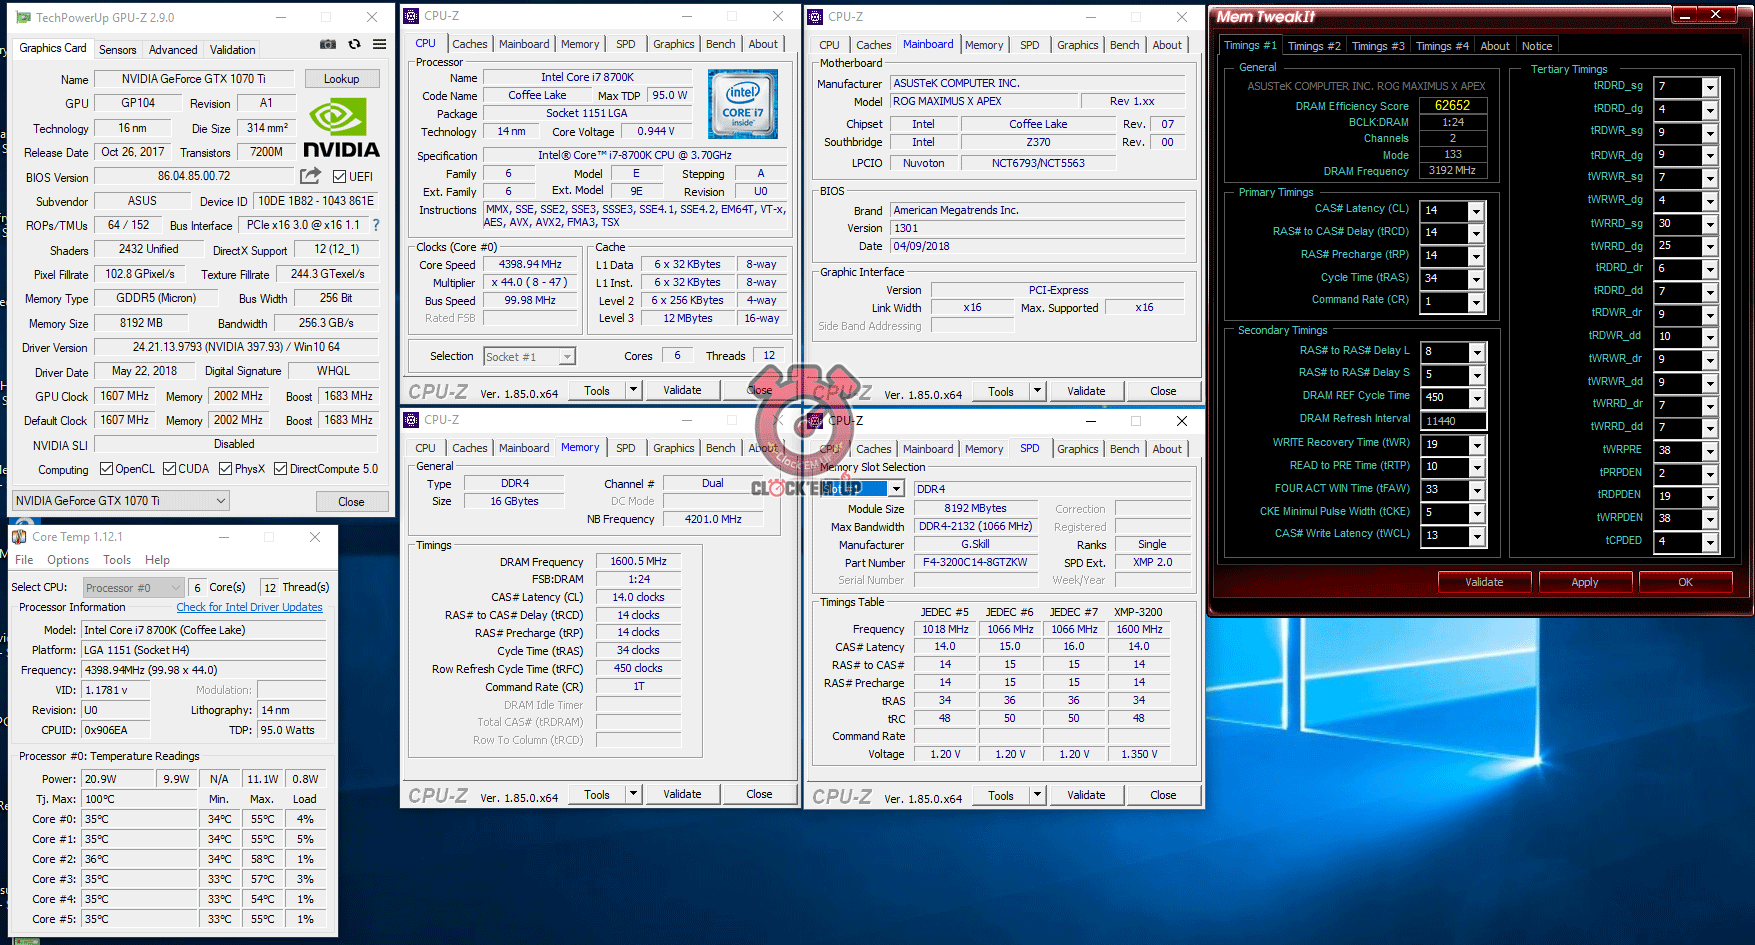This screenshot has width=1755, height=945.
Task: Open the GeForce GTX 1070 Ti GPU dropdown
Action: [122, 501]
